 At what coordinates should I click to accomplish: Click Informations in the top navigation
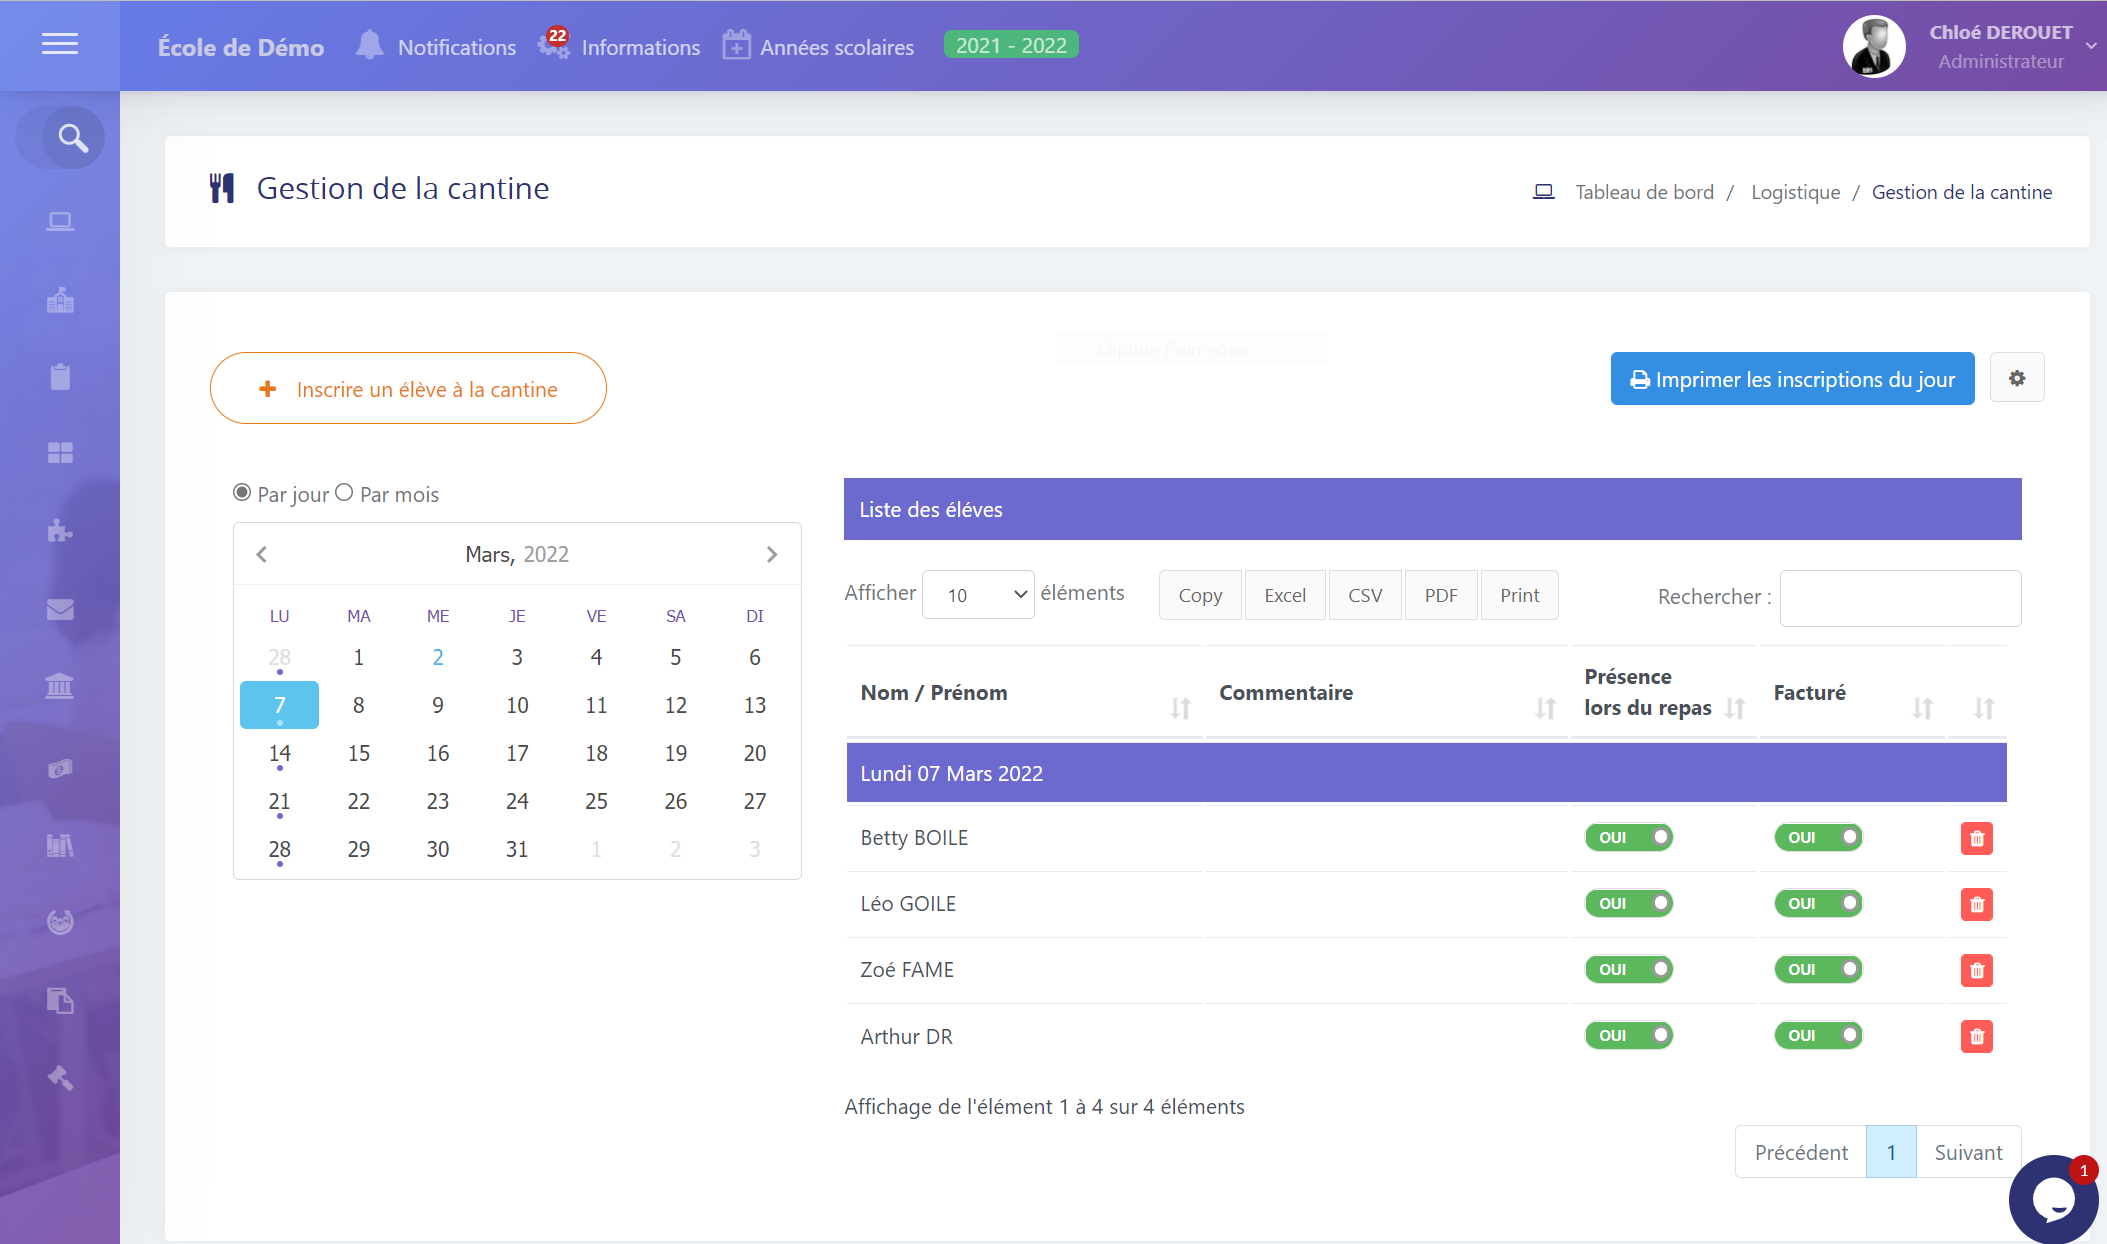[x=639, y=46]
